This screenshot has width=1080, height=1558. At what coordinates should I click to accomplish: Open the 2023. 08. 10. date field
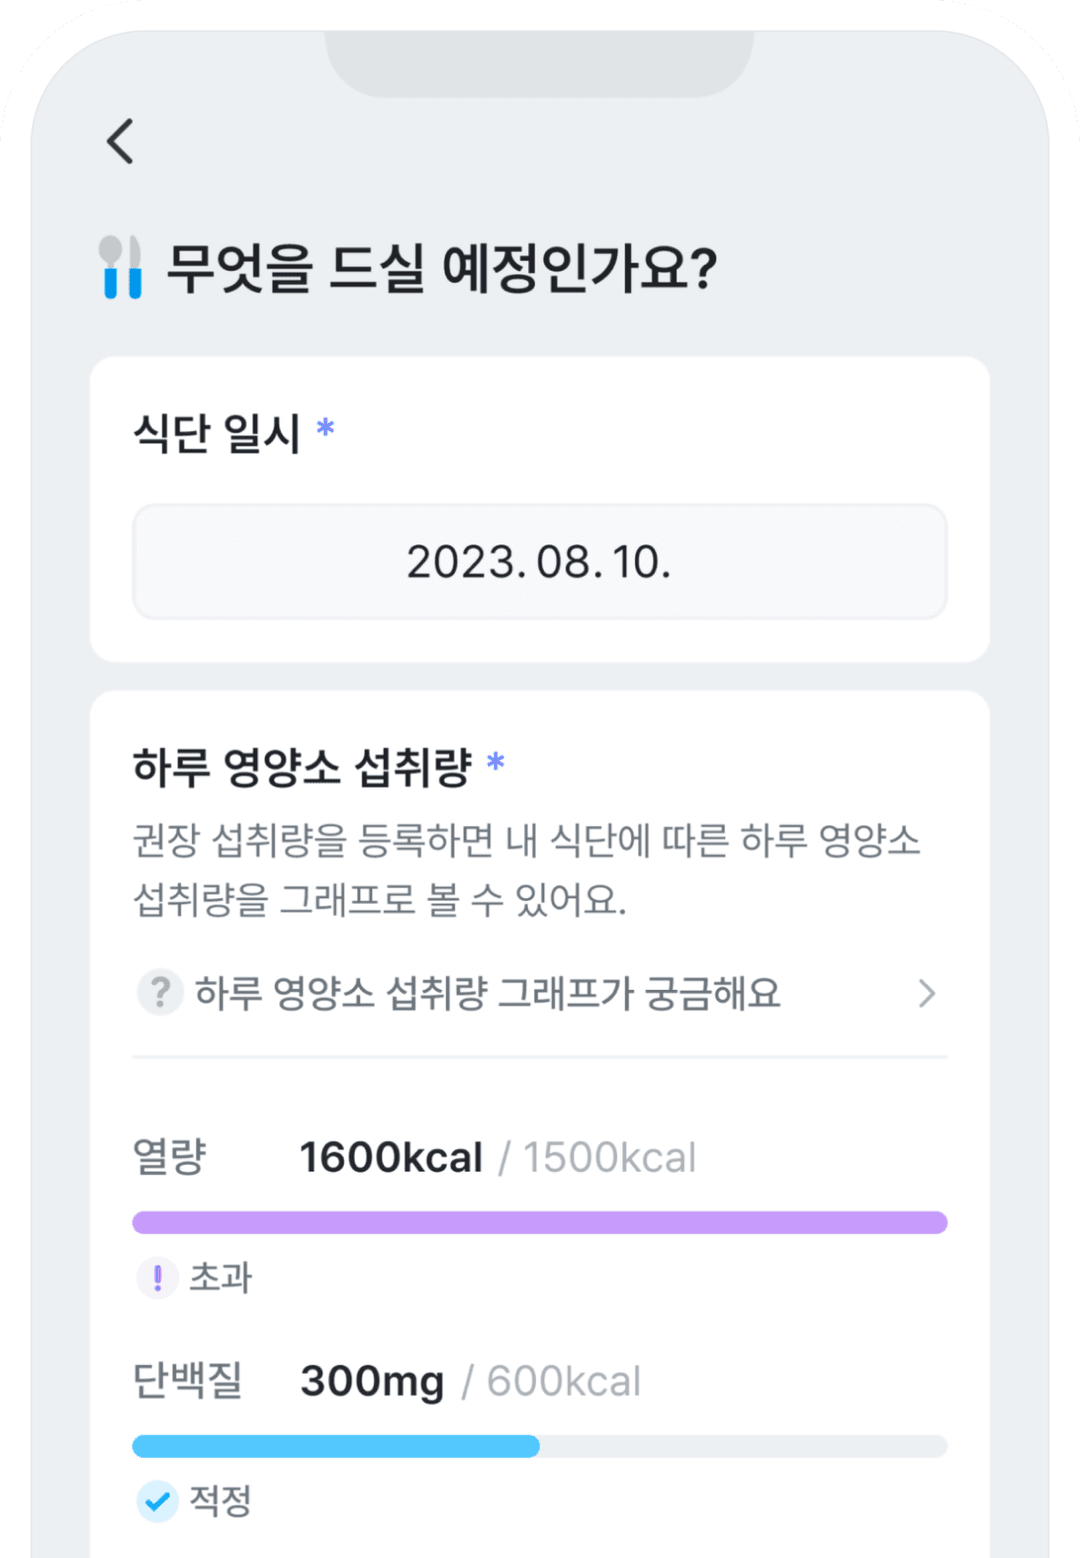pos(540,562)
